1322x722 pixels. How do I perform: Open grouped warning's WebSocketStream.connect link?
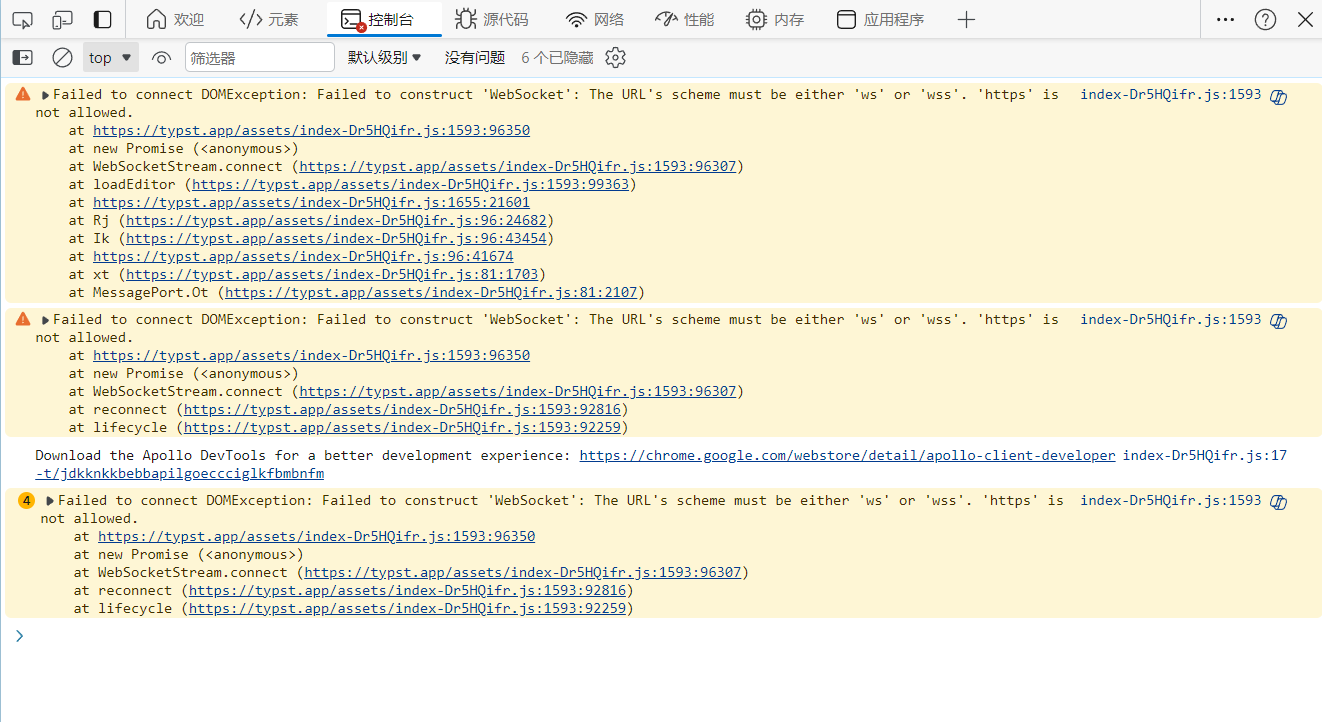[523, 572]
